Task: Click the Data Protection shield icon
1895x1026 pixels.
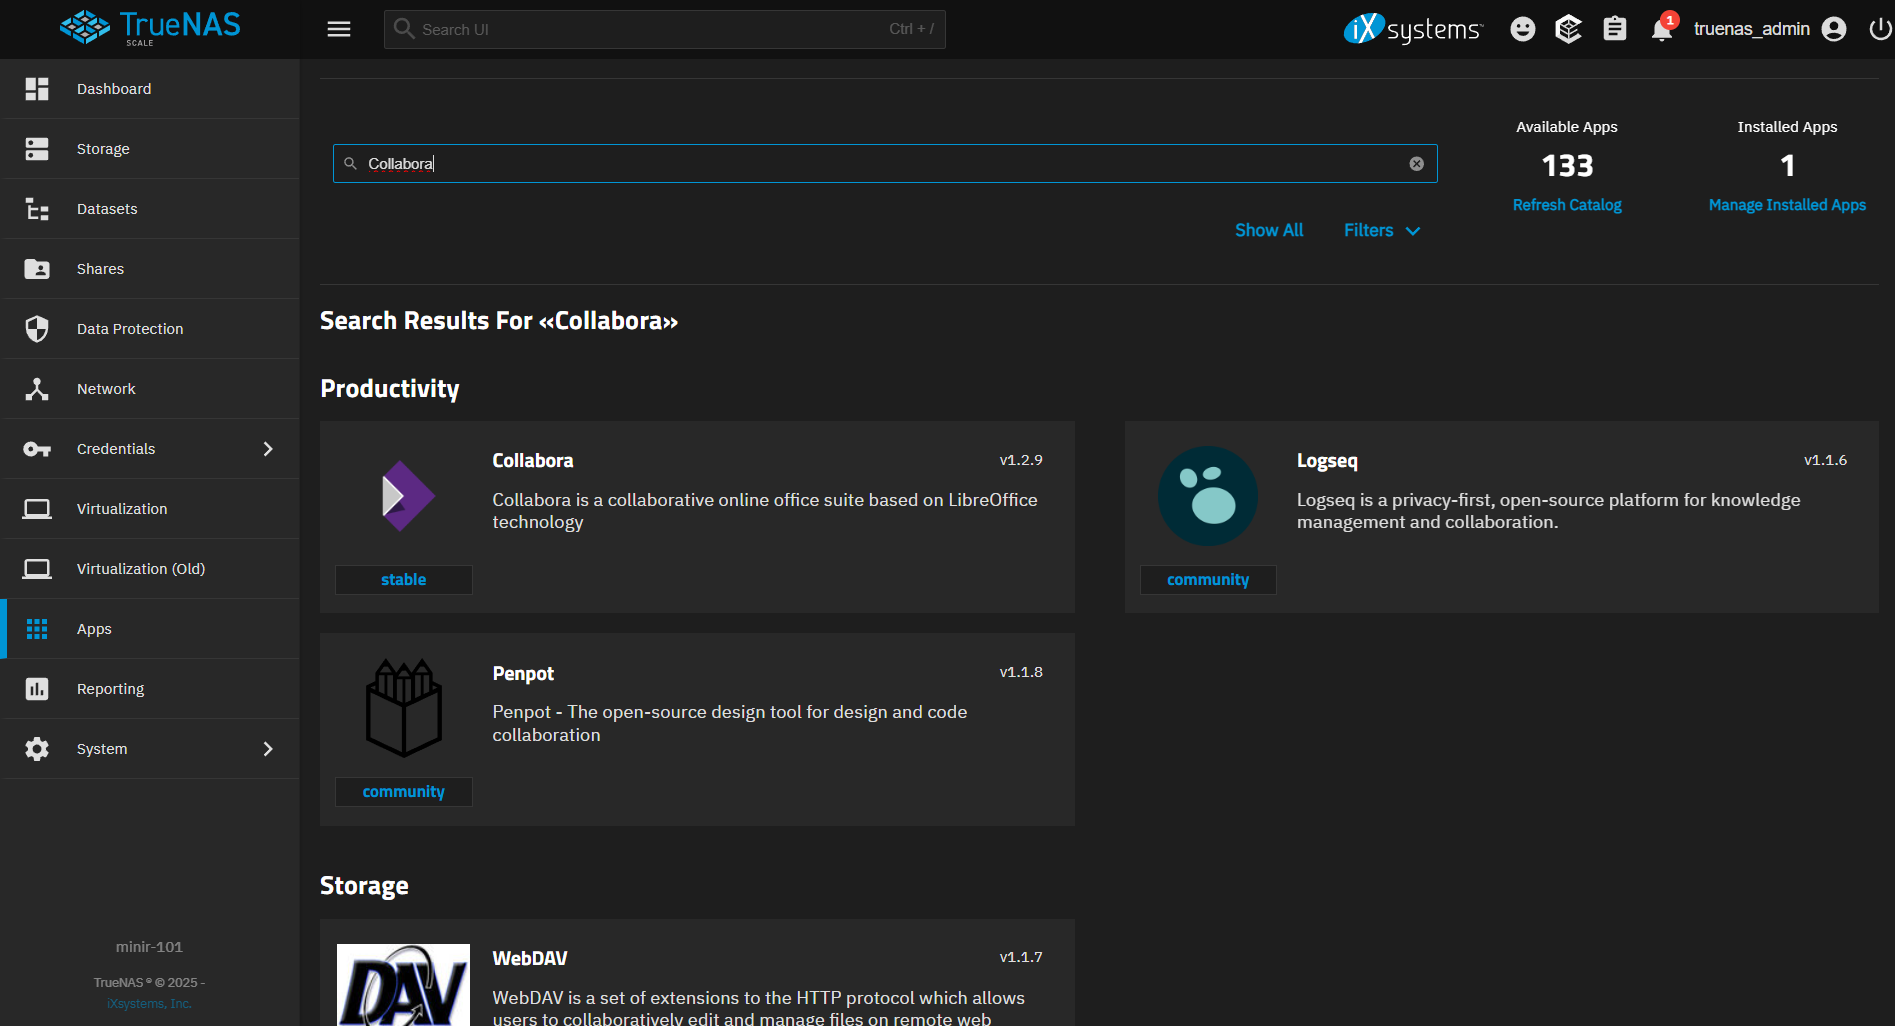Action: pyautogui.click(x=37, y=329)
